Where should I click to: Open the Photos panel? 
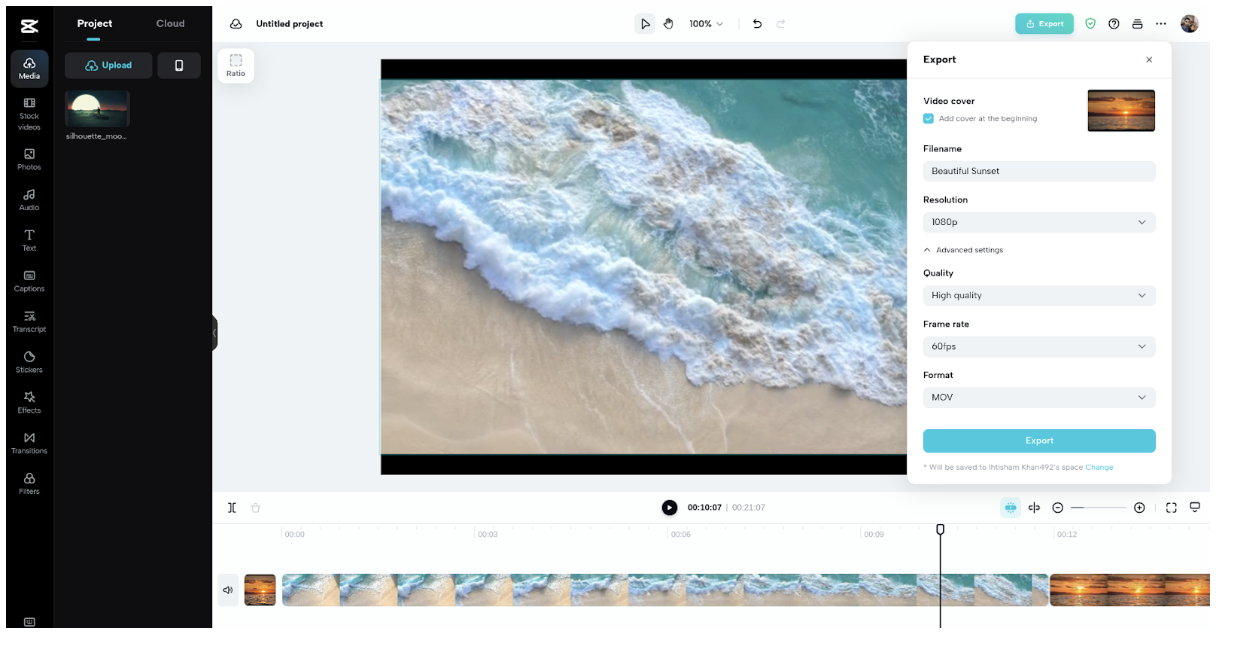29,159
